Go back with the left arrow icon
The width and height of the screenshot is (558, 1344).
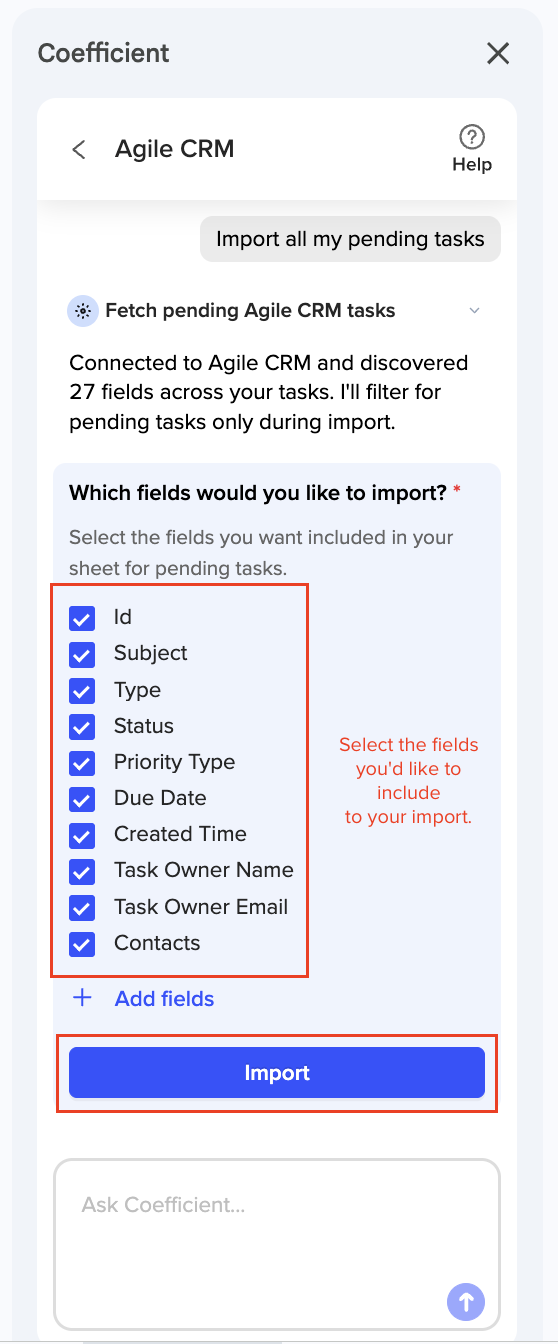pyautogui.click(x=79, y=149)
